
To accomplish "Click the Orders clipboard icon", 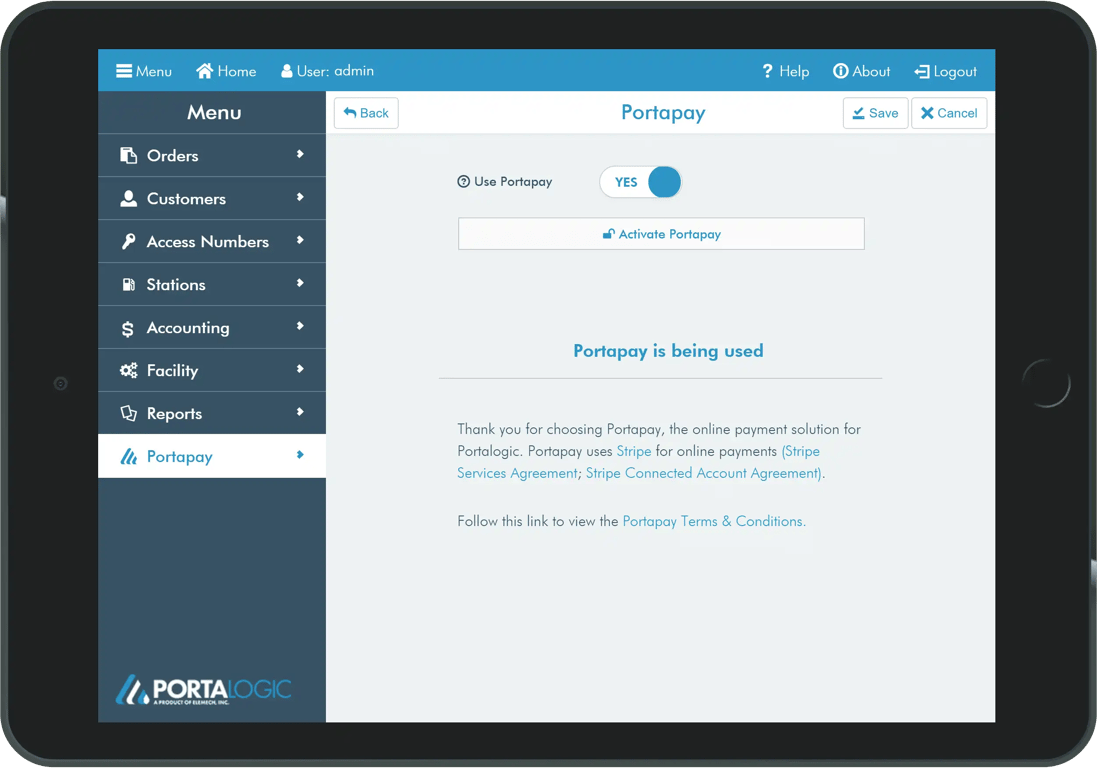I will (128, 155).
